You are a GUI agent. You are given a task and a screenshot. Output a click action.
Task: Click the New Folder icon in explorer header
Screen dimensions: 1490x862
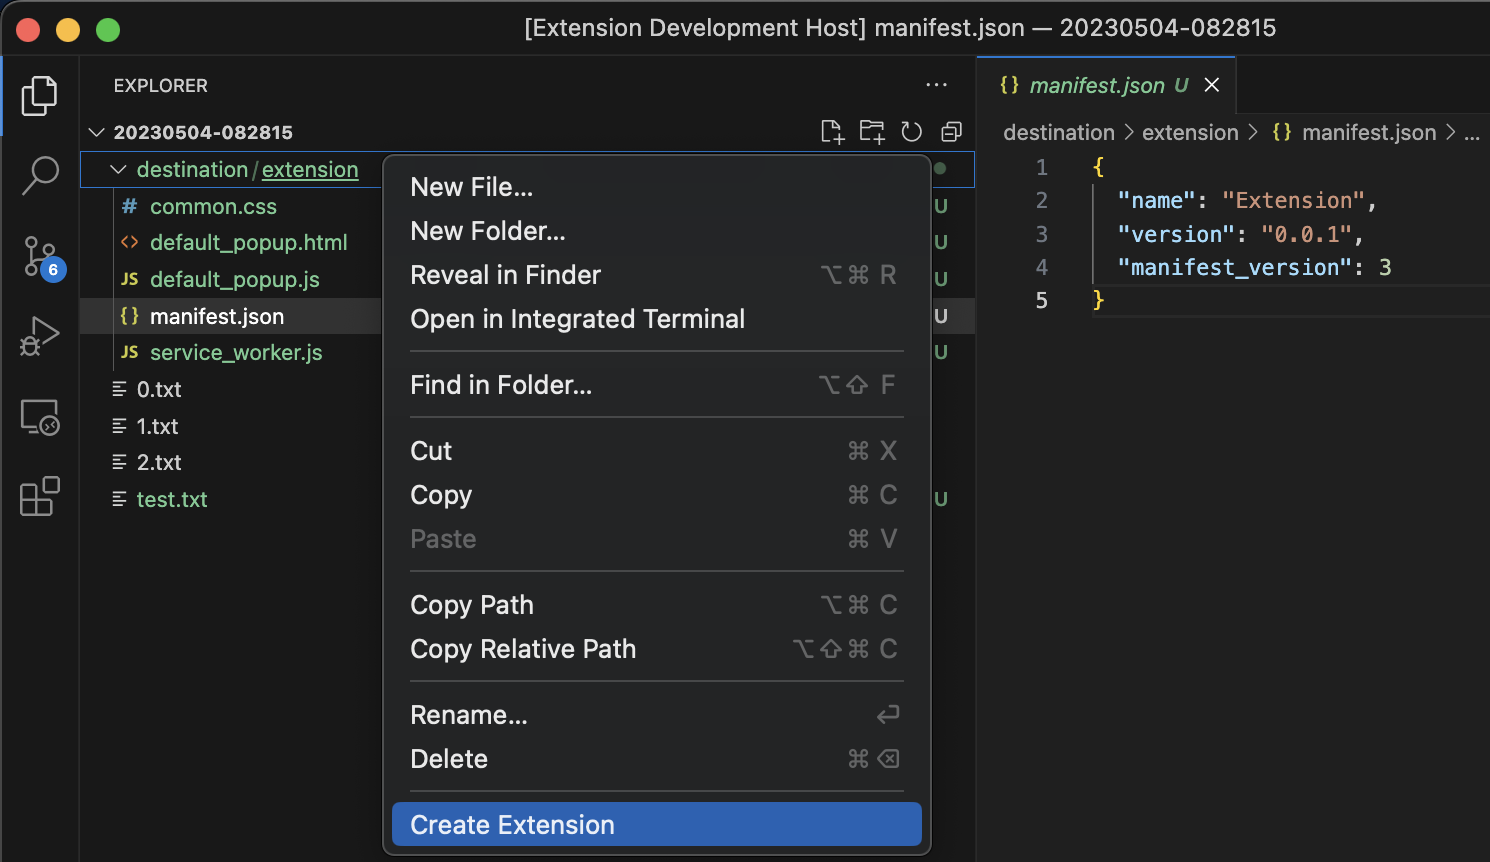pos(872,132)
